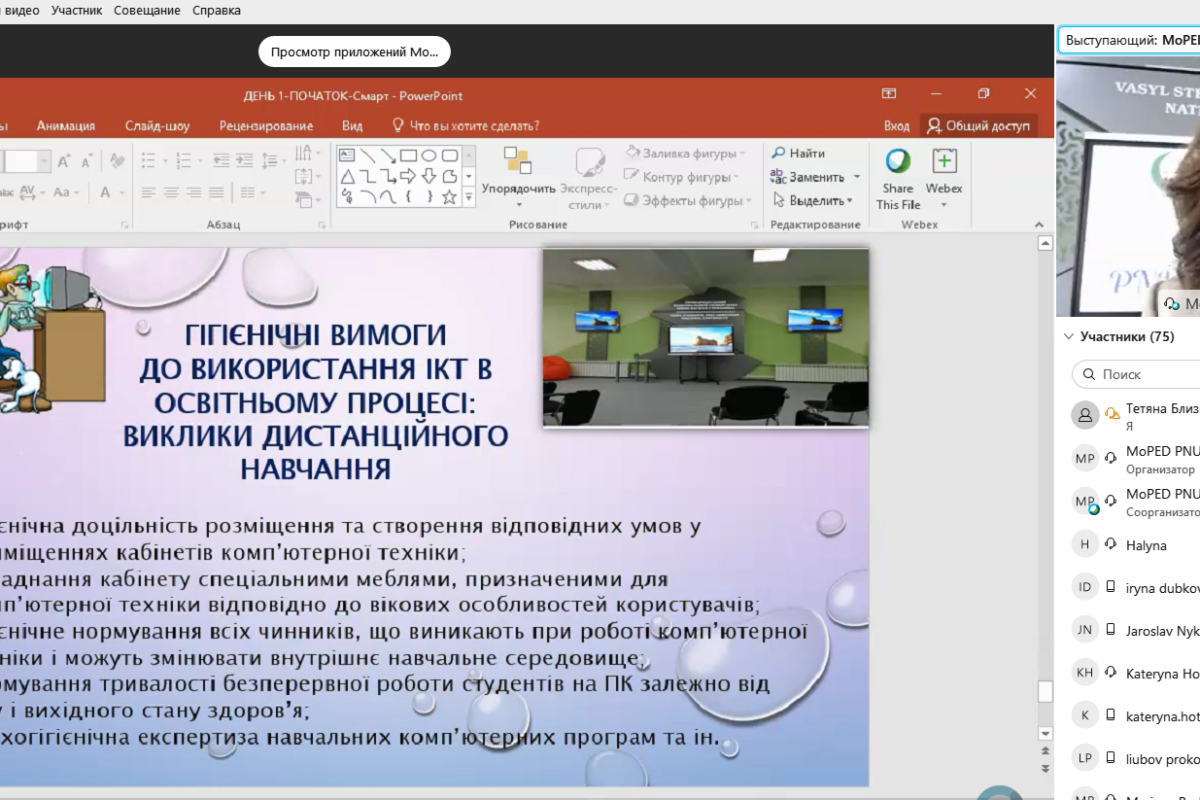Pick the right arrow shape

tap(408, 176)
